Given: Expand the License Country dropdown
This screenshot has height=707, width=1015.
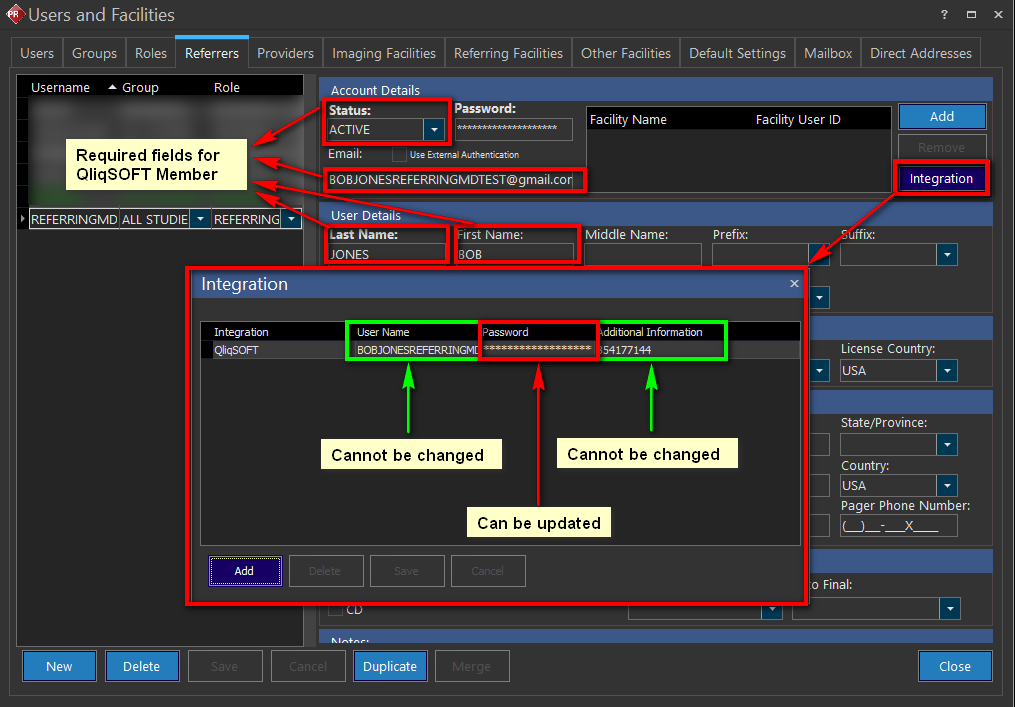Looking at the screenshot, I should pyautogui.click(x=947, y=371).
